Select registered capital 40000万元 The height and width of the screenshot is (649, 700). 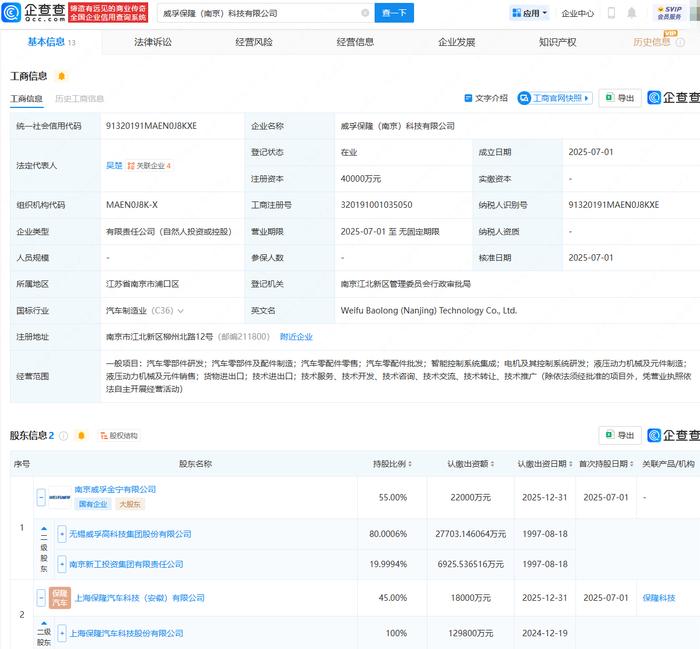361,179
